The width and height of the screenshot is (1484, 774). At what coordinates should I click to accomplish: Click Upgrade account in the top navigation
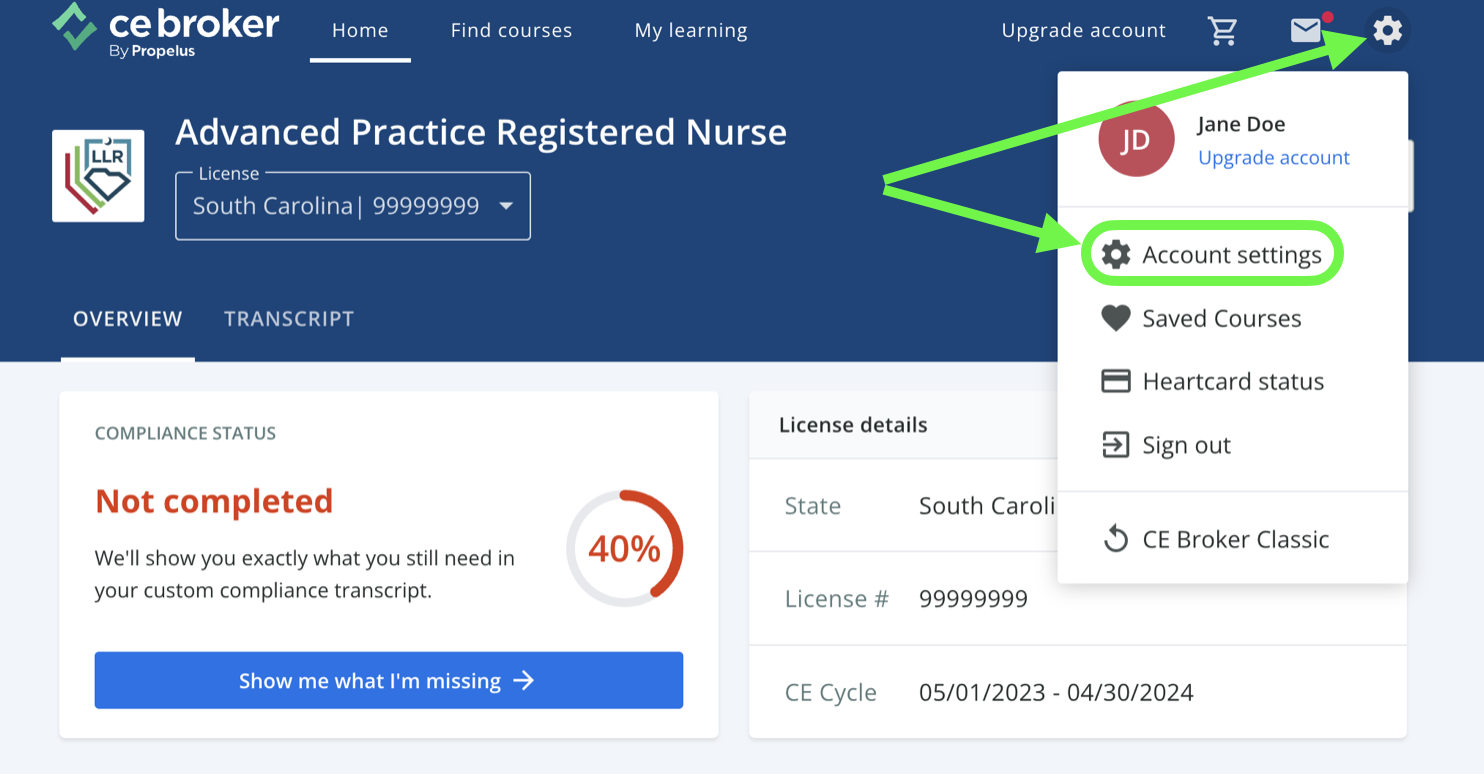pos(1084,31)
